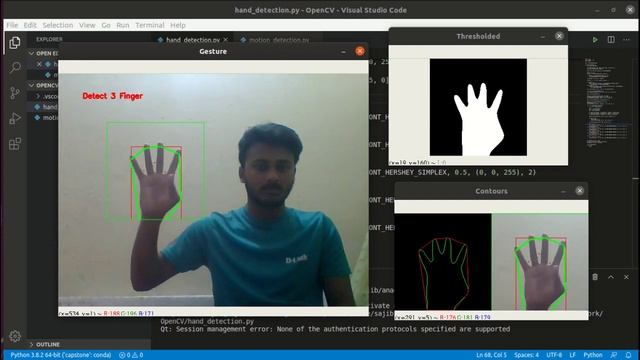Screen dimensions: 640x360
Task: Minimize the Gesture window
Action: (x=343, y=51)
